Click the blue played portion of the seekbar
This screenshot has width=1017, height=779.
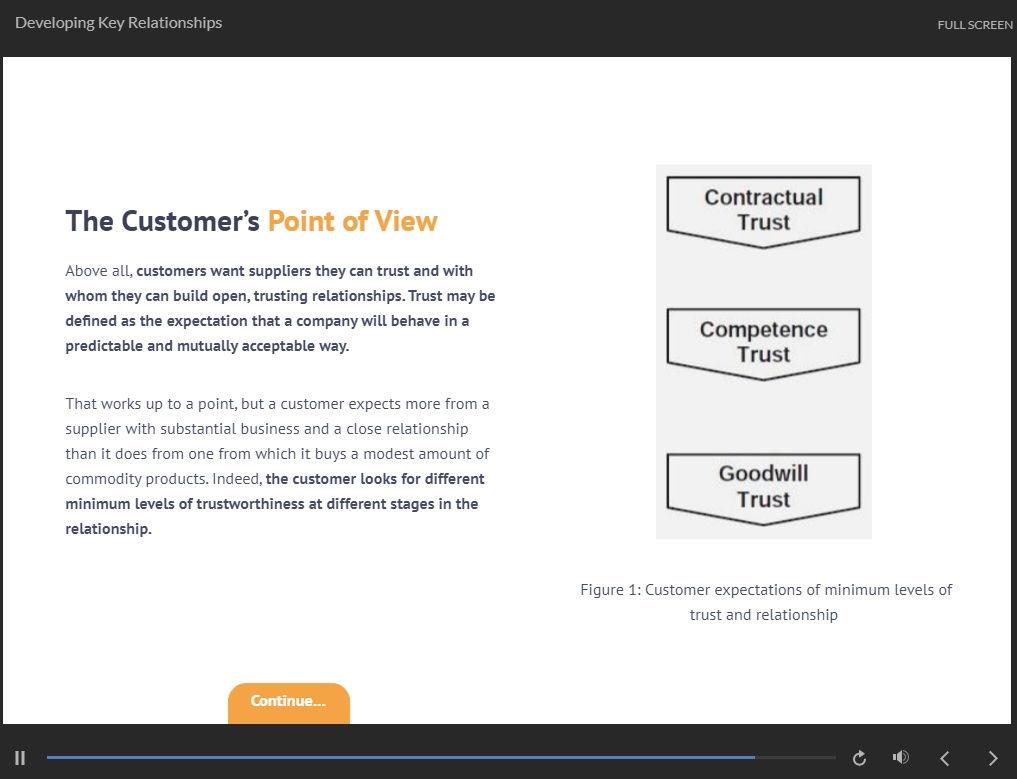(400, 758)
